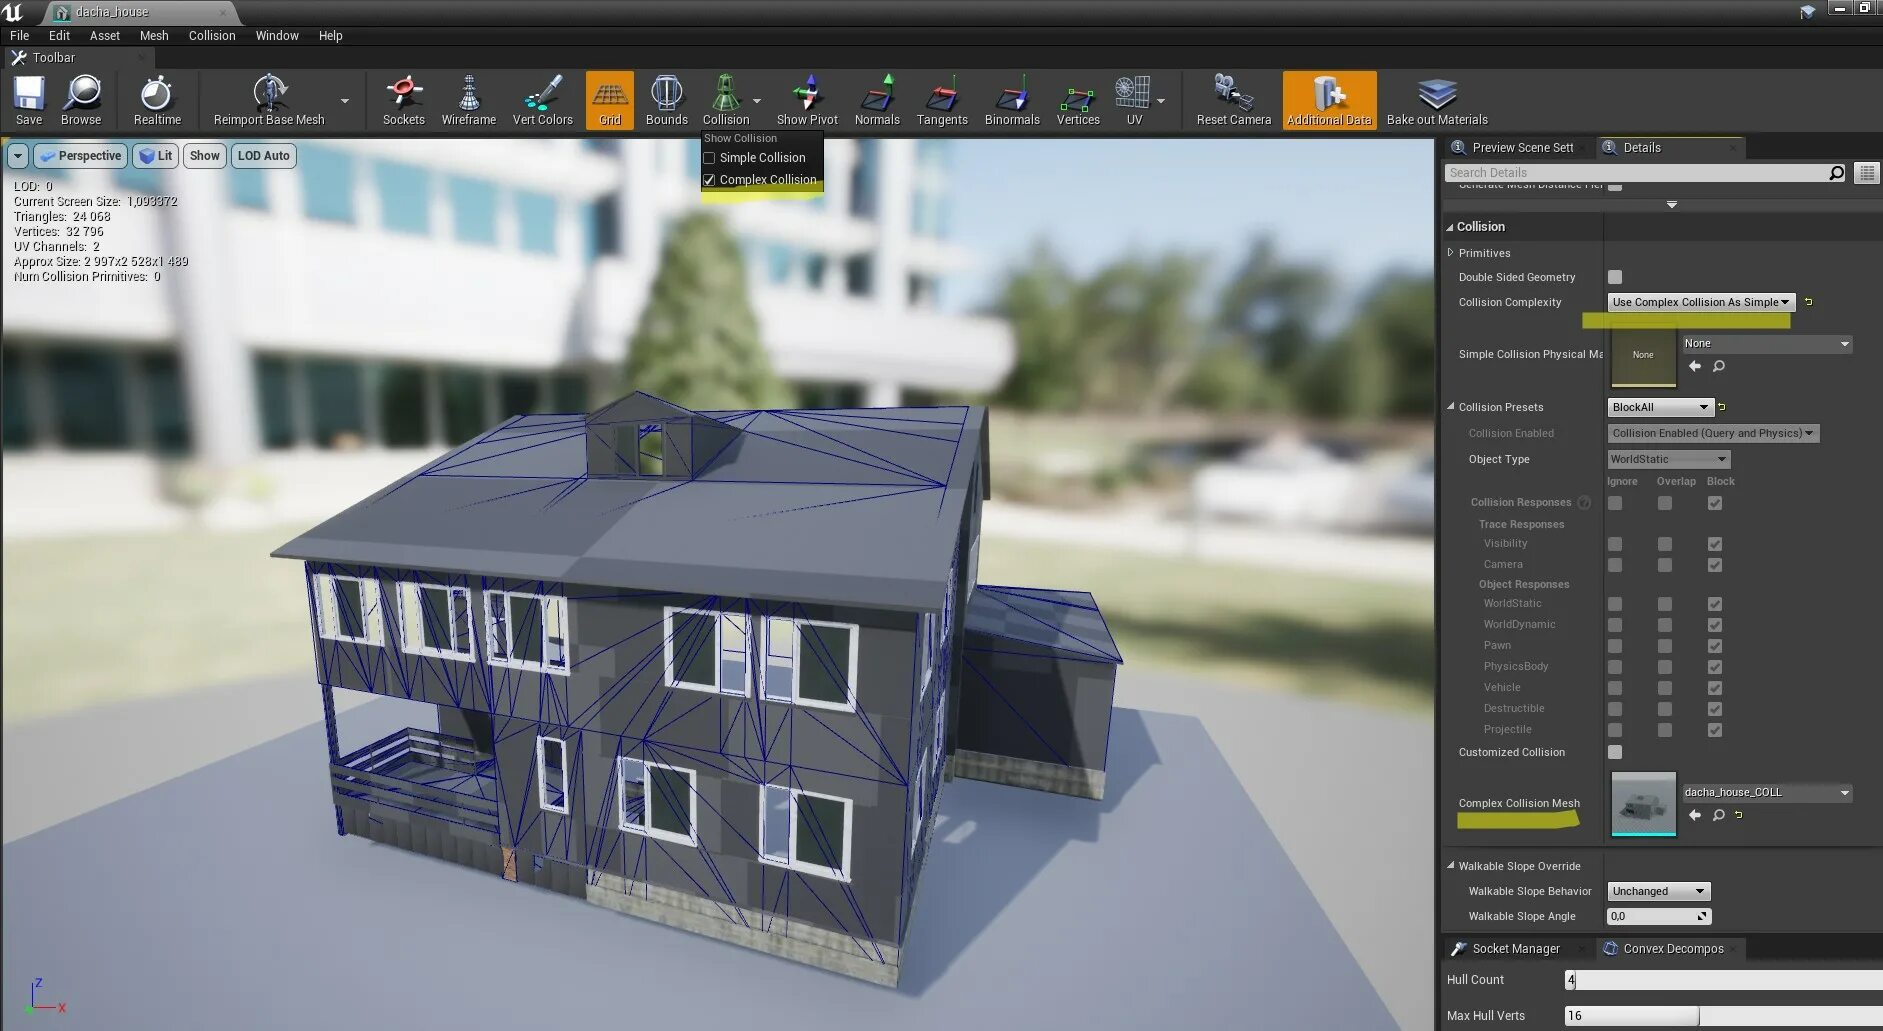The width and height of the screenshot is (1883, 1031).
Task: Toggle Realtime viewport rendering
Action: 157,100
